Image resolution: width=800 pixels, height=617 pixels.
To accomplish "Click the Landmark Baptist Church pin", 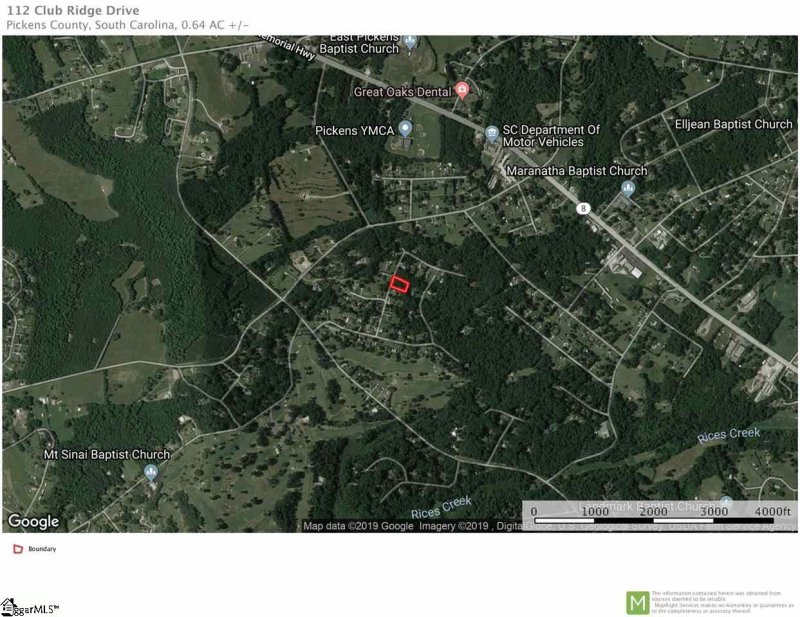I will [x=726, y=502].
